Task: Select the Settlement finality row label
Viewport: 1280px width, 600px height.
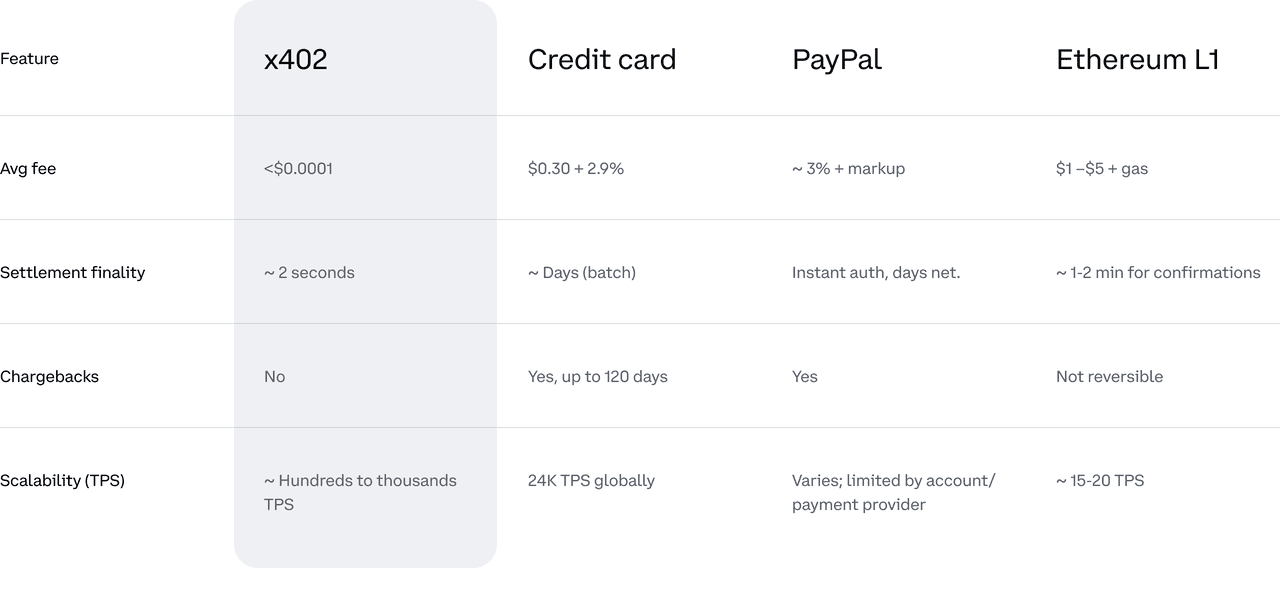Action: click(x=73, y=273)
